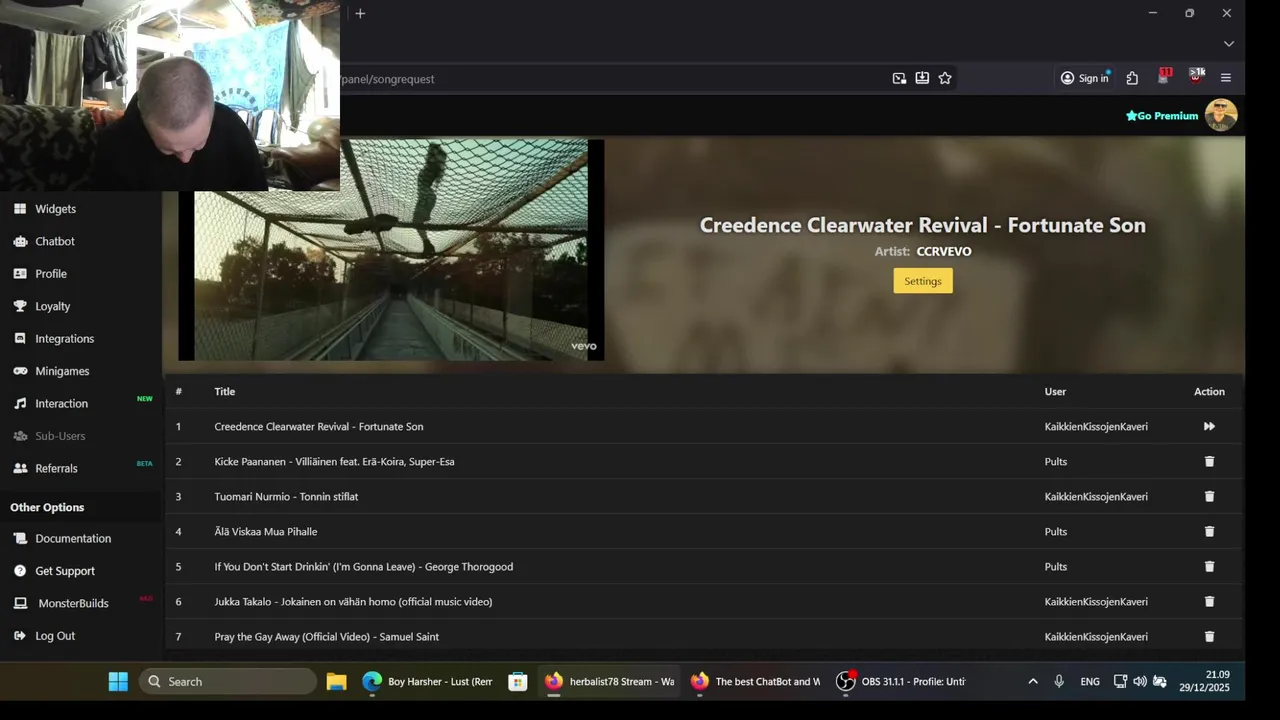The height and width of the screenshot is (720, 1280).
Task: Expand the list all tabs chevron
Action: coord(1229,44)
